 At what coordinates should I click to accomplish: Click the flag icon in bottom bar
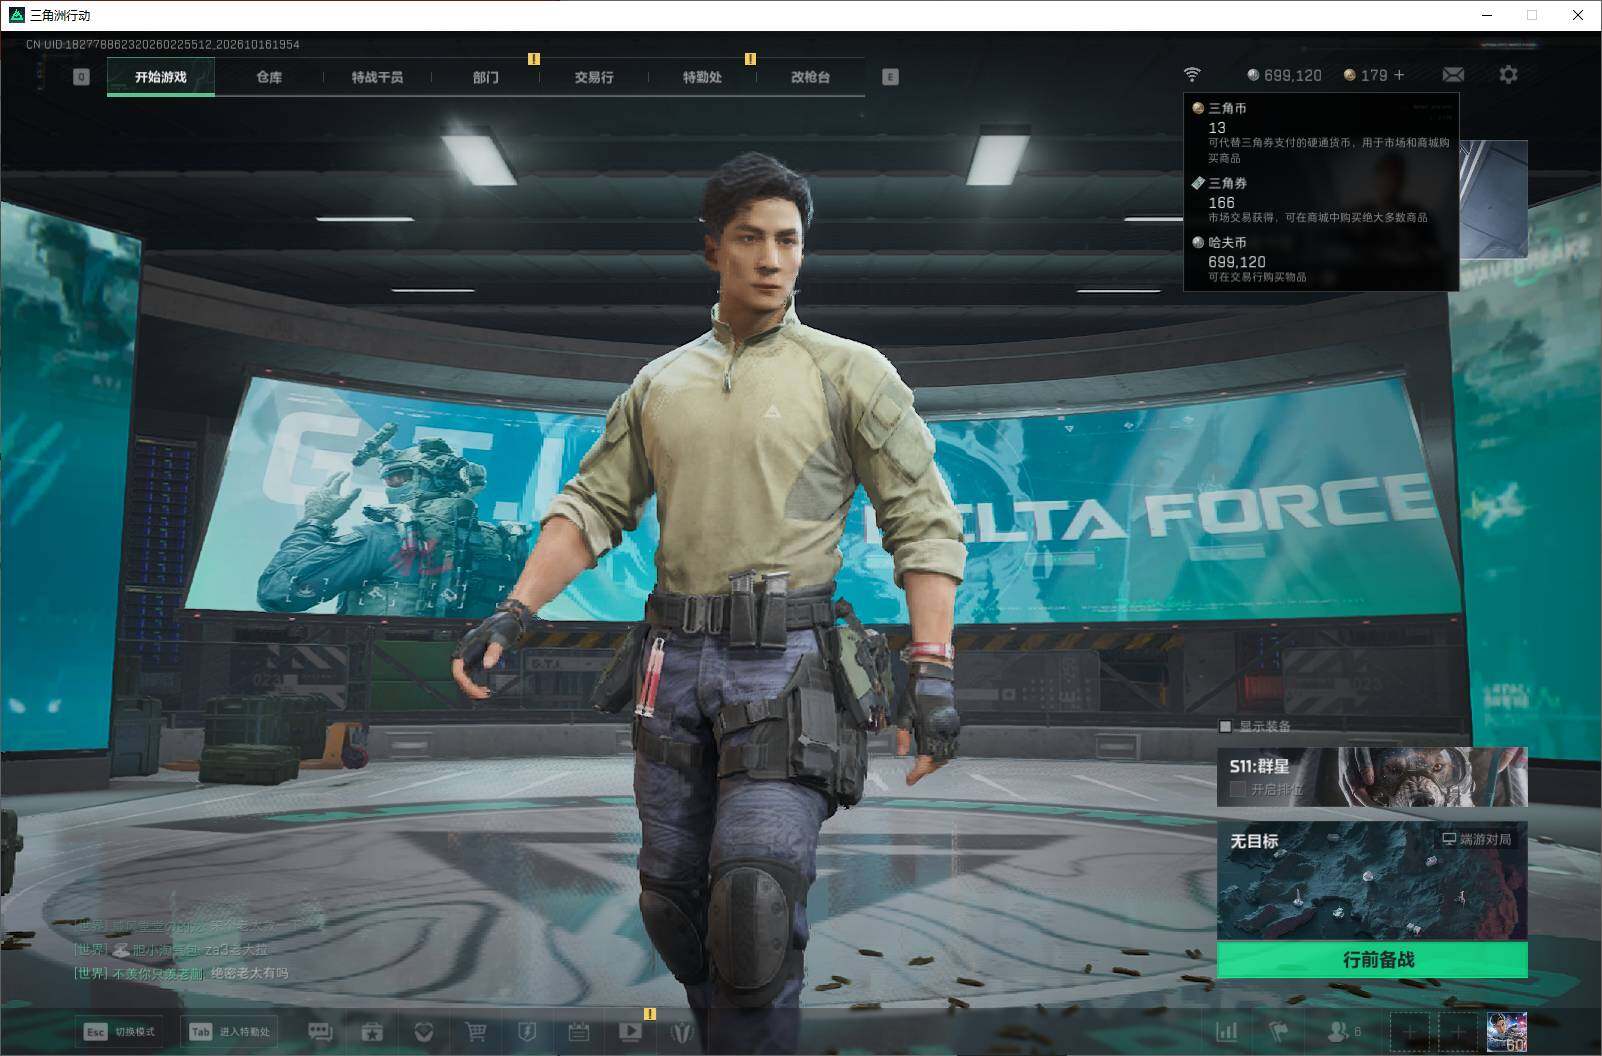(1278, 1031)
